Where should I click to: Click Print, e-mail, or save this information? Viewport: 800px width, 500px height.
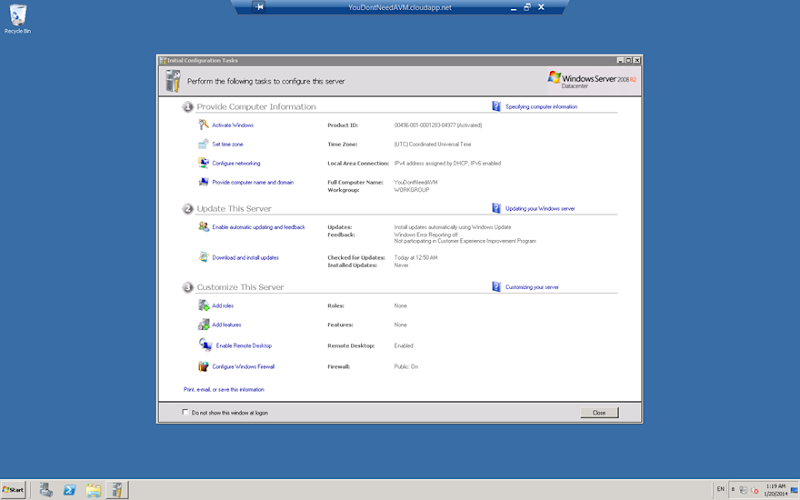click(224, 389)
